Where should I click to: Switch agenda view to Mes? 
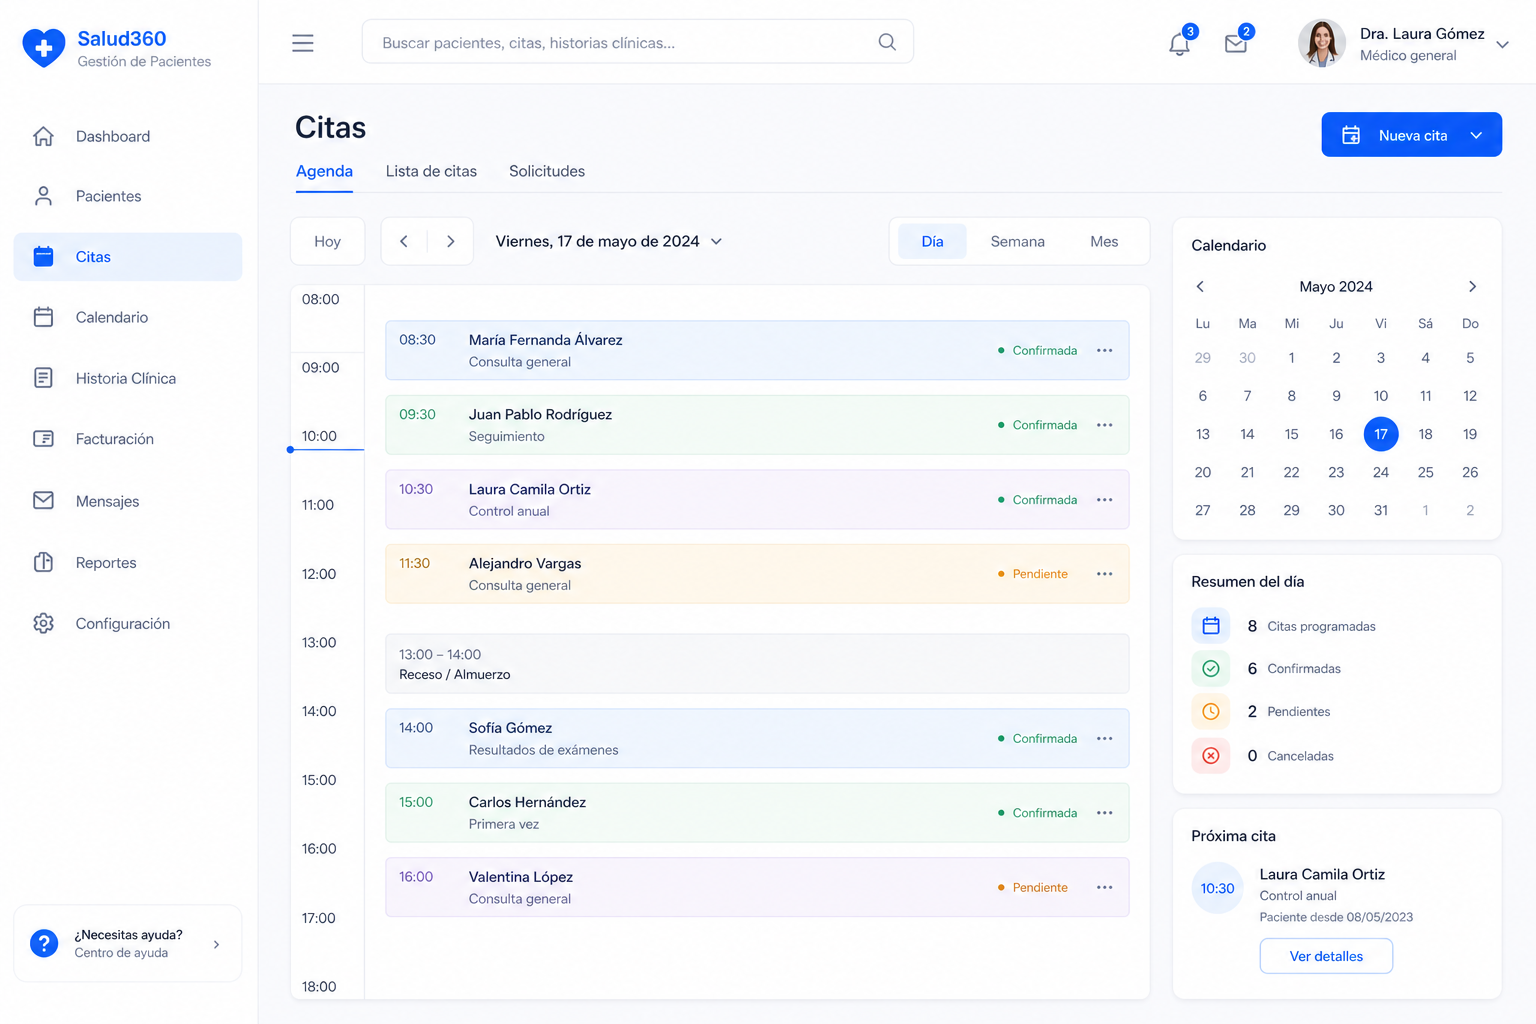(x=1104, y=242)
